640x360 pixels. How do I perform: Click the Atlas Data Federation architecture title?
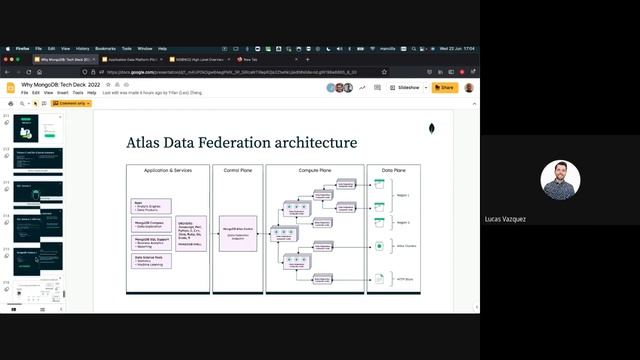[x=242, y=142]
